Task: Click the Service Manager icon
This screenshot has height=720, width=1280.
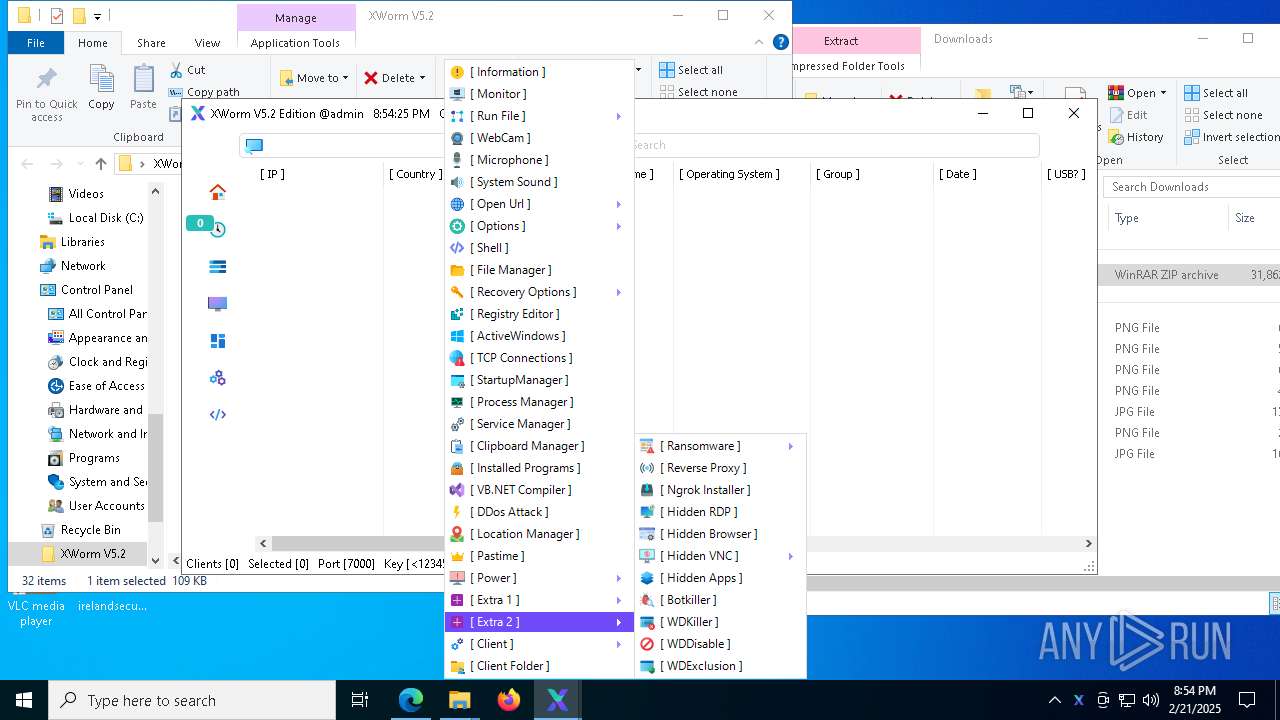Action: coord(457,424)
